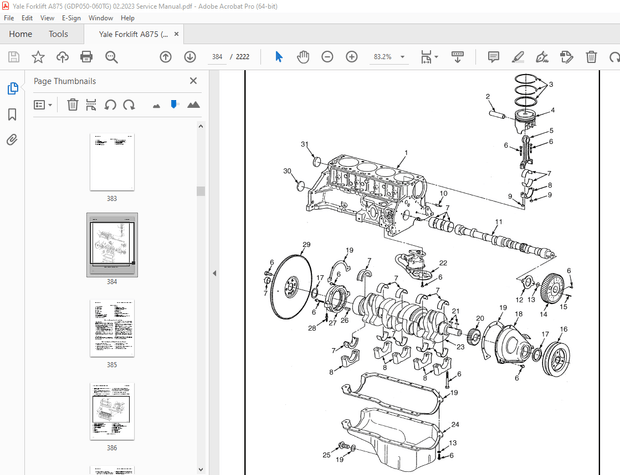Delete selected page thumbnail with trash icon

(72, 104)
